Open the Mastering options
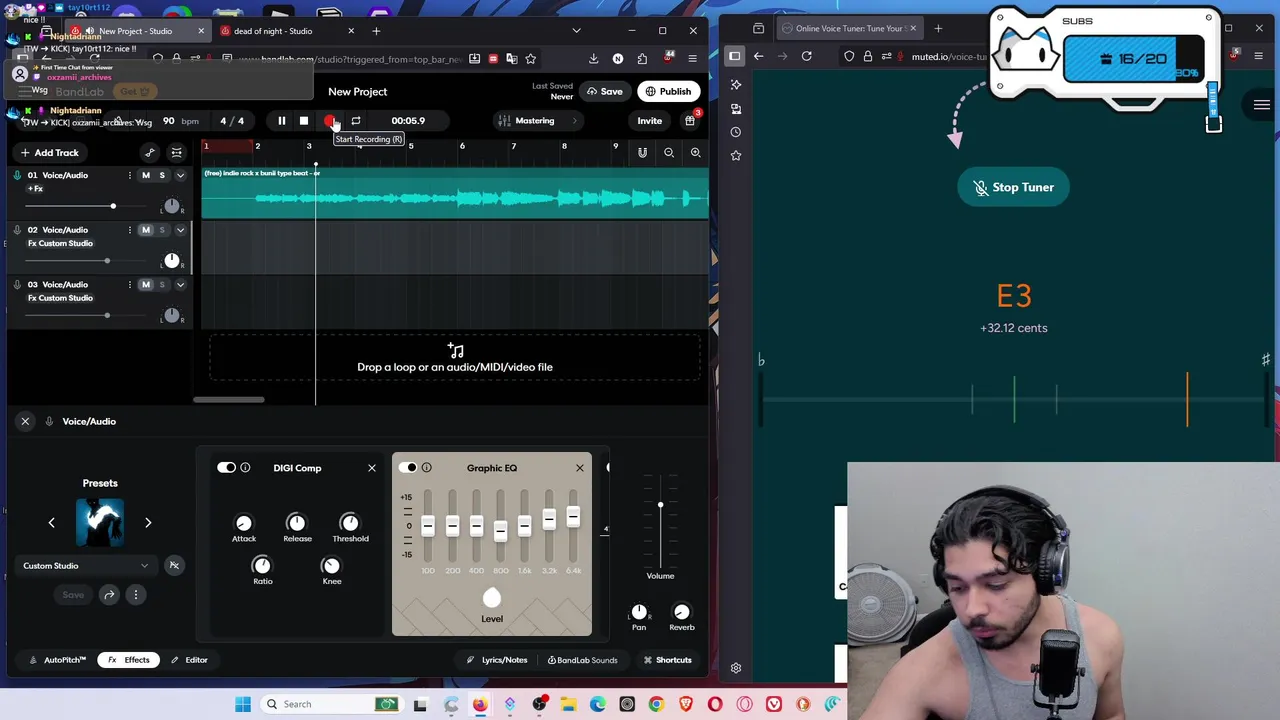The image size is (1280, 720). (x=536, y=121)
